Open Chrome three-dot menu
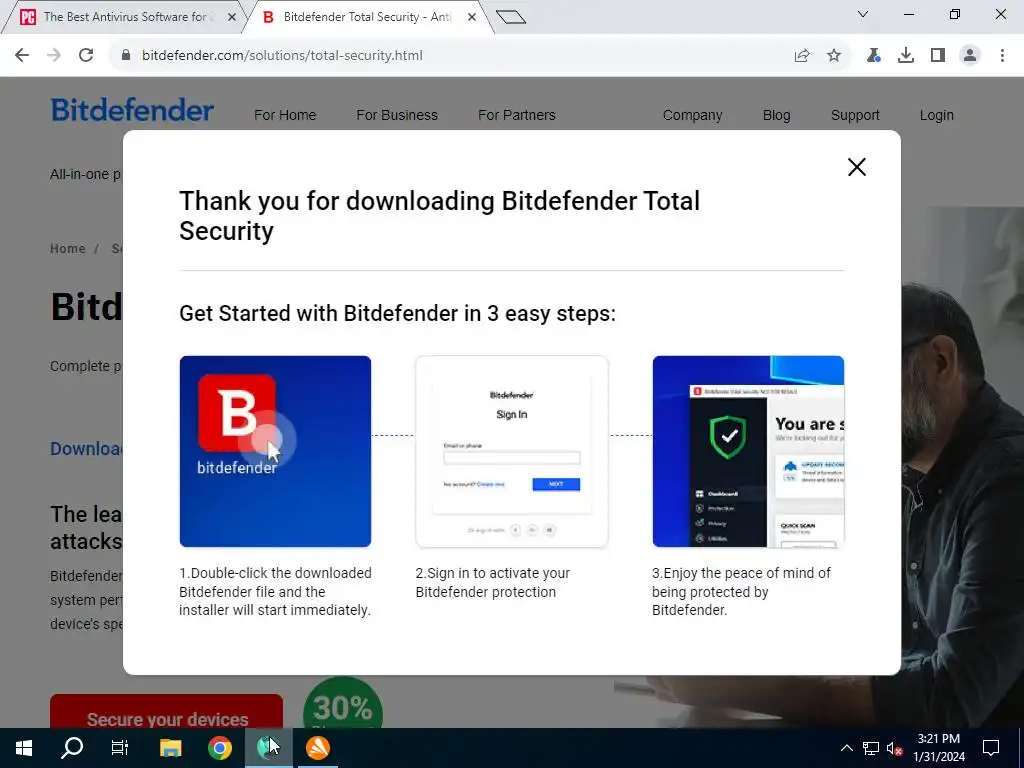 (x=1002, y=56)
